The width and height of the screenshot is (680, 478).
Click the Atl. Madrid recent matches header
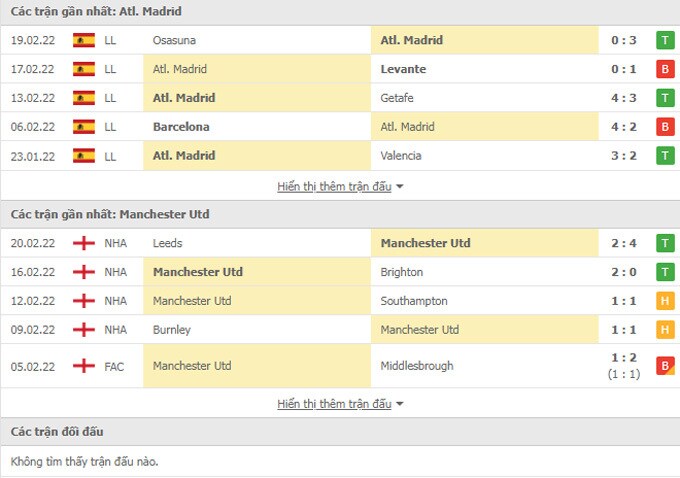coord(96,12)
